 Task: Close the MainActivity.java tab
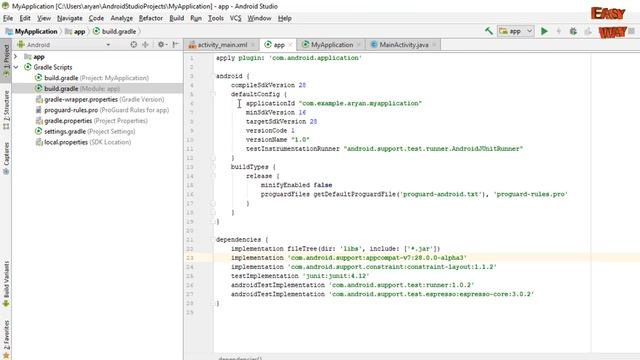(x=434, y=45)
